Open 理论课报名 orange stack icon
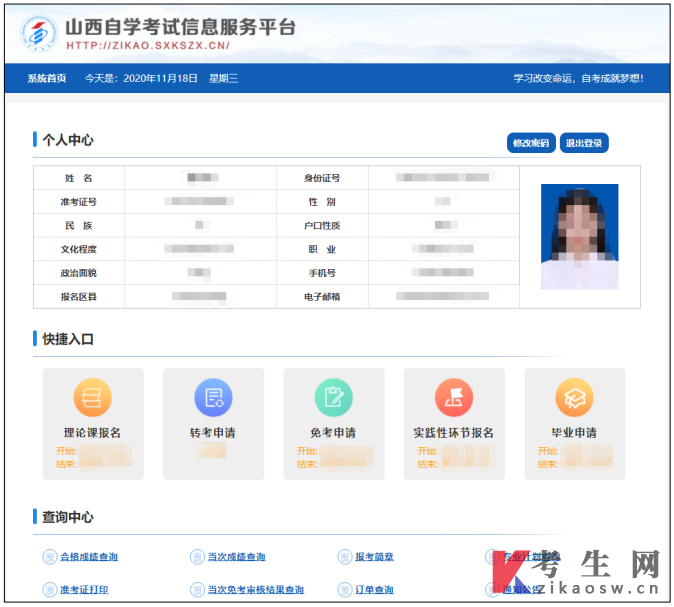Image resolution: width=674 pixels, height=607 pixels. pos(92,398)
